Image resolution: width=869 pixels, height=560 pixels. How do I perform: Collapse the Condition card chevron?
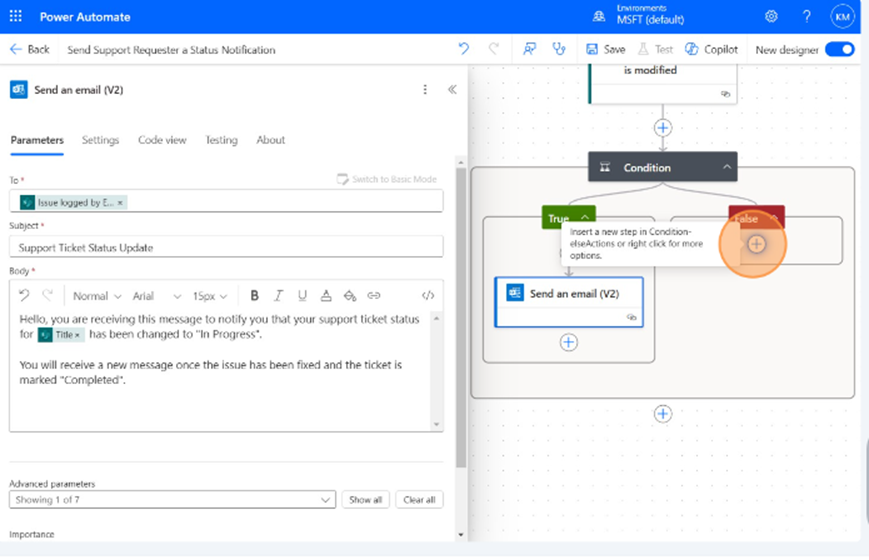click(727, 167)
